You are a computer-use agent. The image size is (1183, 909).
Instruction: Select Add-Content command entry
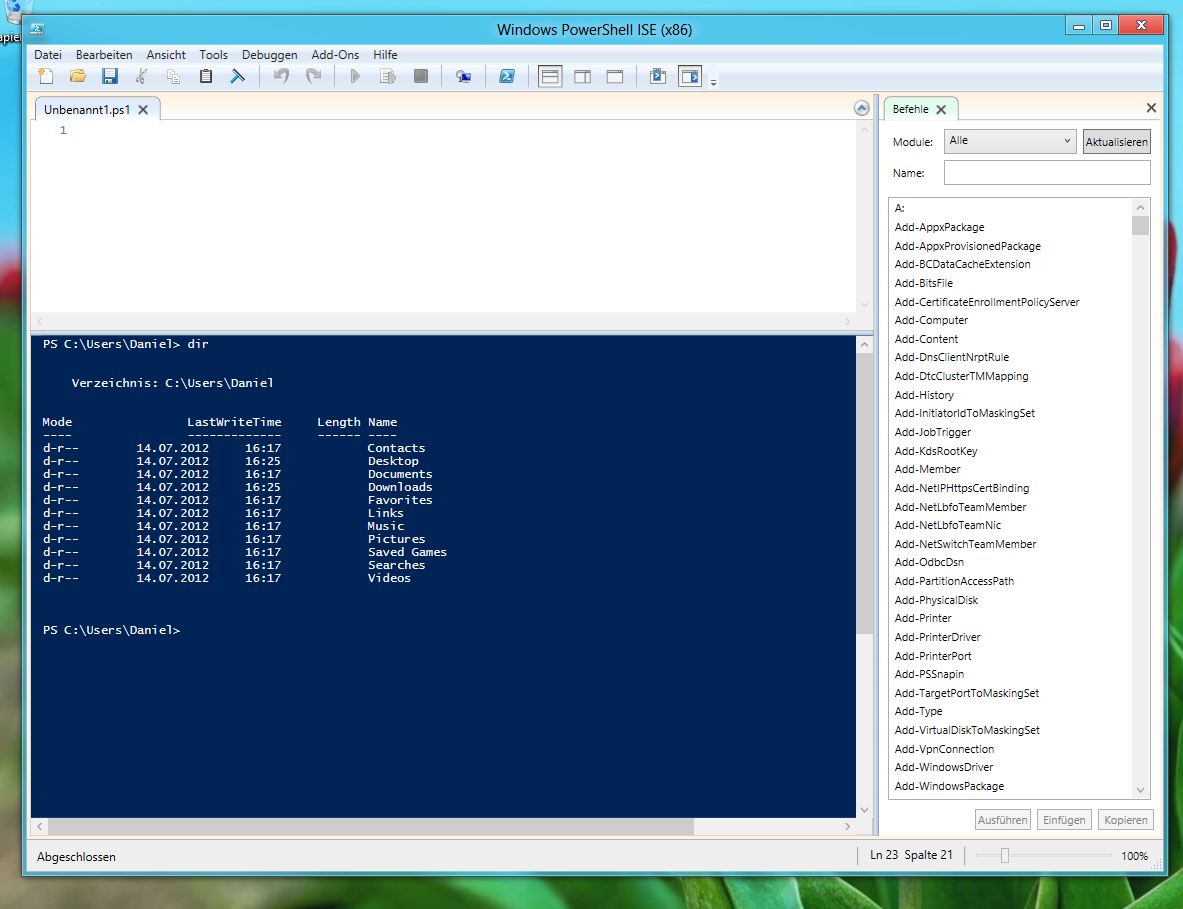(926, 339)
